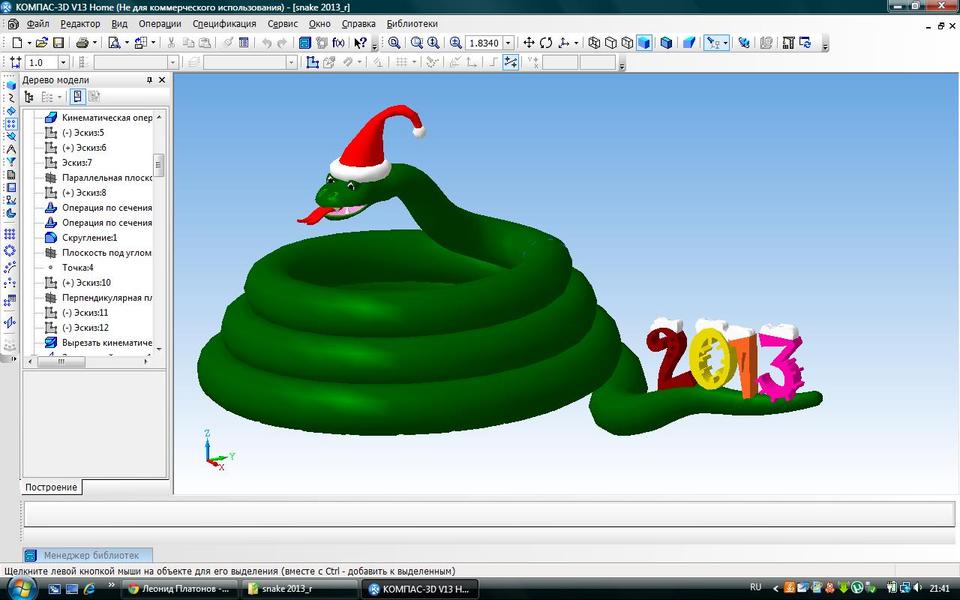The image size is (960, 600).
Task: Enable shaded (полутоновое) display mode
Action: click(643, 43)
